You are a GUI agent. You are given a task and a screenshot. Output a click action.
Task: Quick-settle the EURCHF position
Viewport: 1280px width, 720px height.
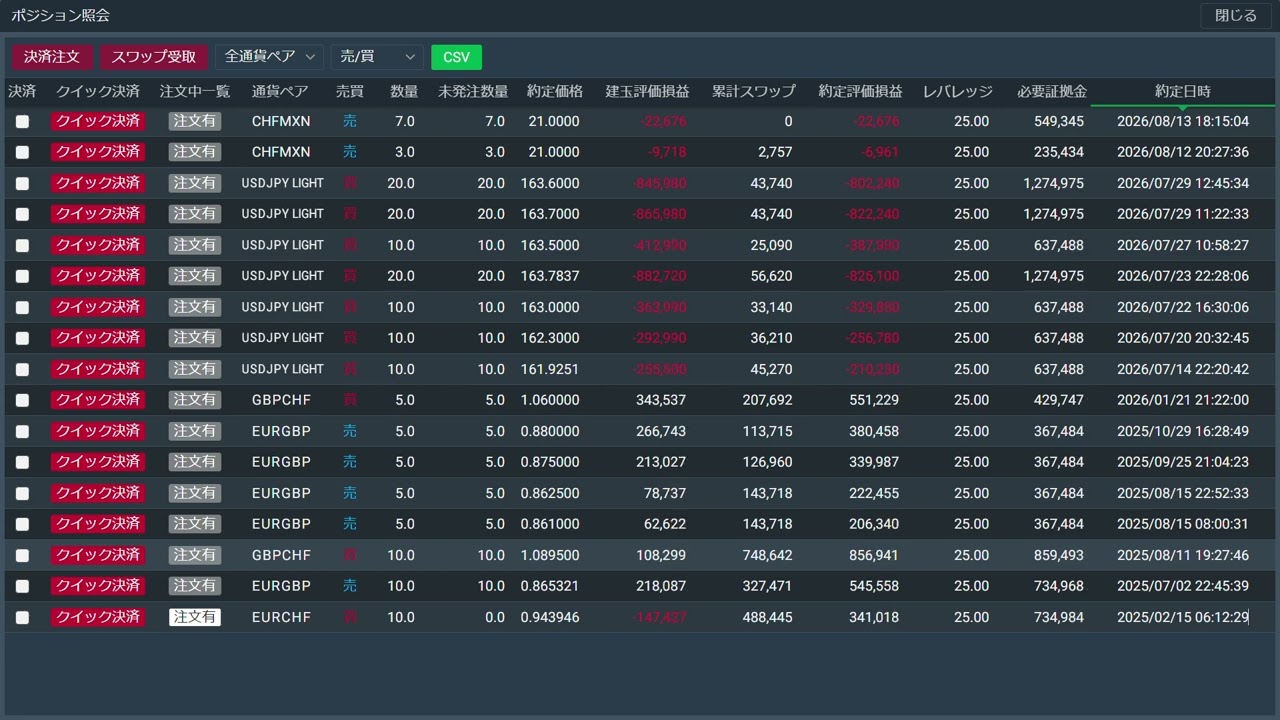point(98,617)
